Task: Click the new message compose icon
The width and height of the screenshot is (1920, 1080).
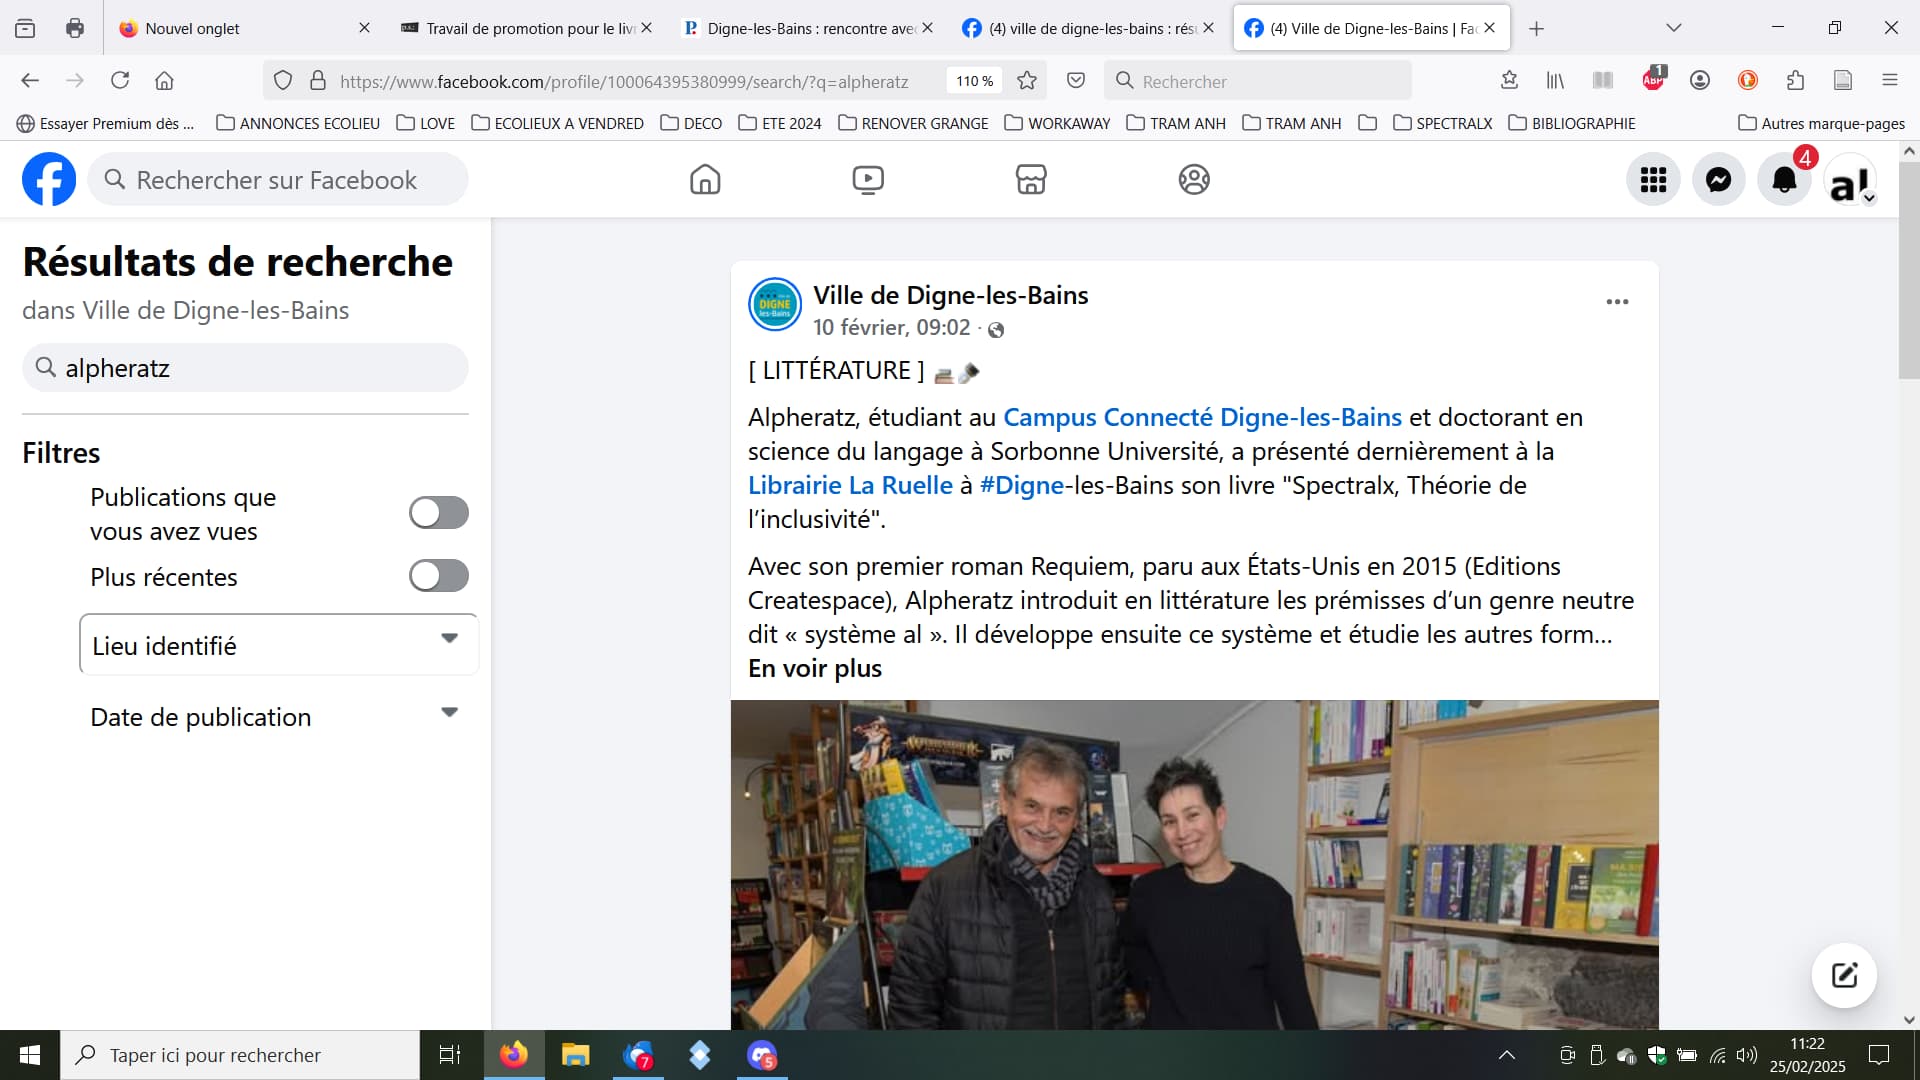Action: pyautogui.click(x=1844, y=975)
